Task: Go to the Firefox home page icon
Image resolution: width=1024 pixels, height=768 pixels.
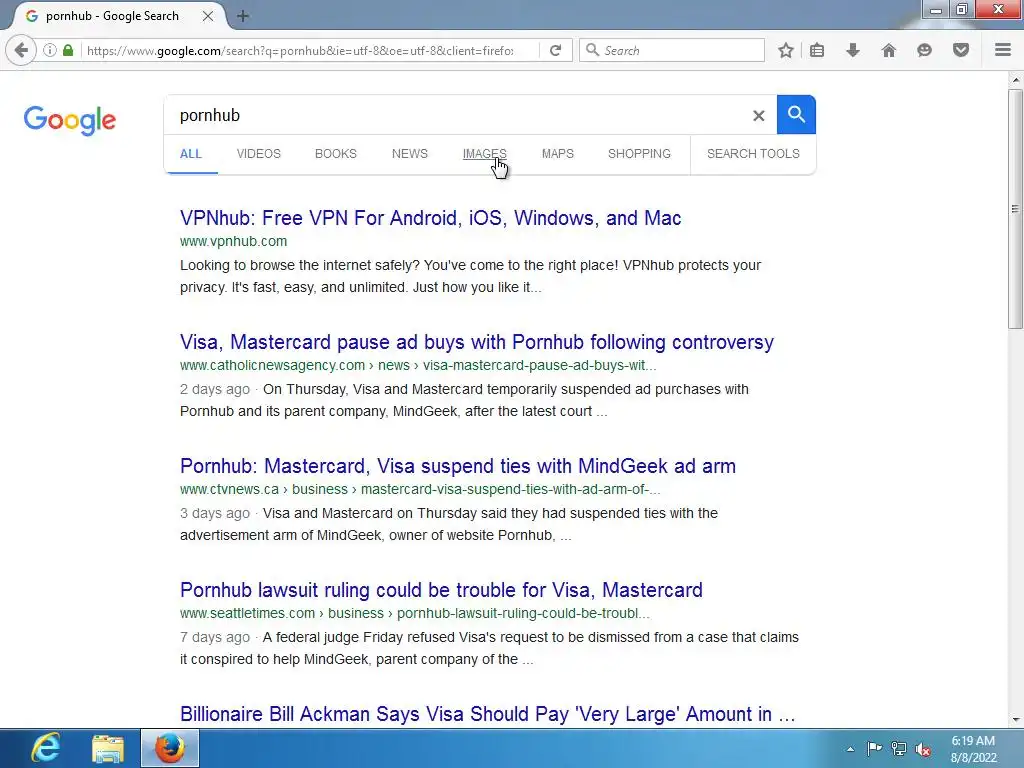Action: click(x=888, y=50)
